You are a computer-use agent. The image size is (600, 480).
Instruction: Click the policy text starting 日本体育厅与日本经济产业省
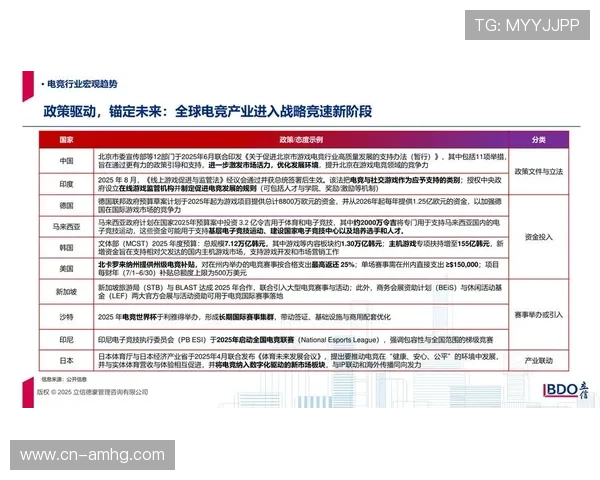click(x=299, y=361)
